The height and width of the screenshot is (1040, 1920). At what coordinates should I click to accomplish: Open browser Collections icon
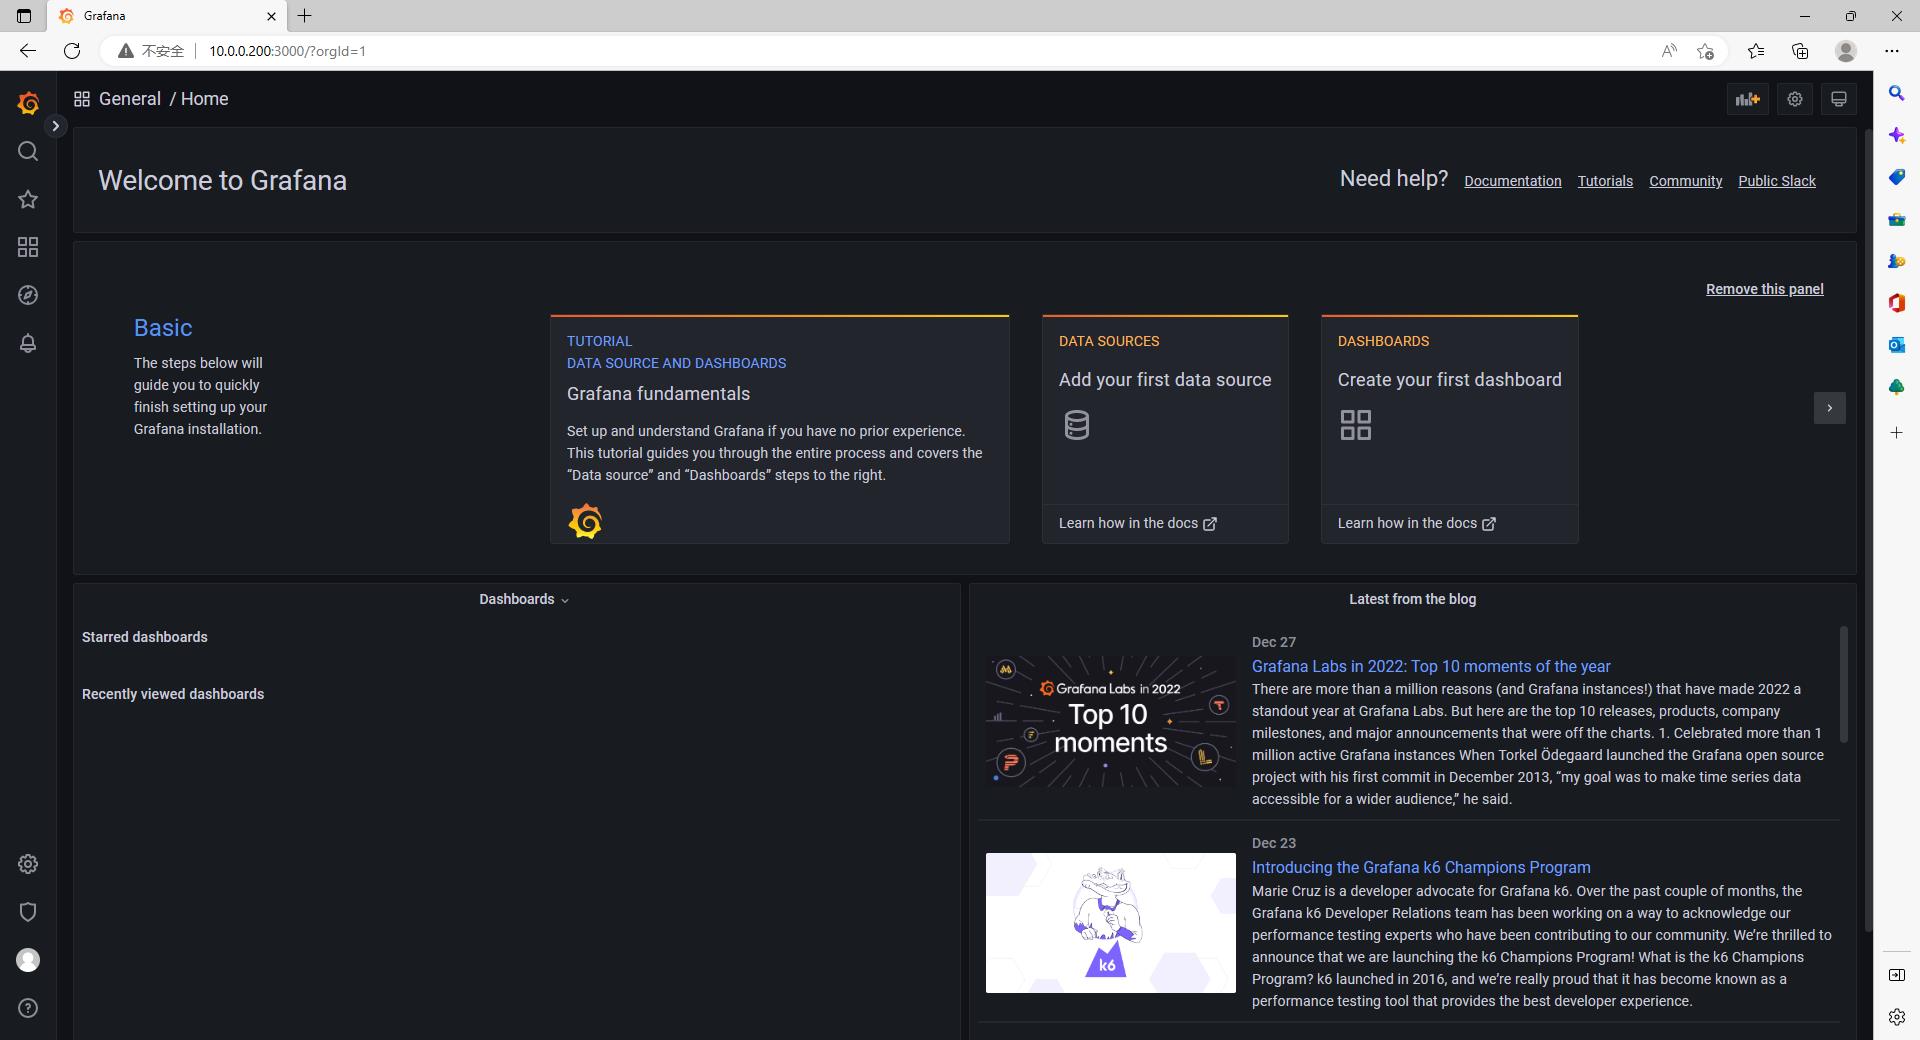[x=1800, y=51]
